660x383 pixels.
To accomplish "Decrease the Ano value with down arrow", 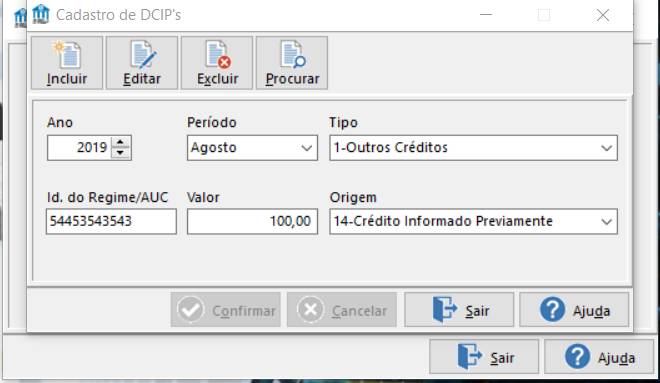I will pos(121,153).
